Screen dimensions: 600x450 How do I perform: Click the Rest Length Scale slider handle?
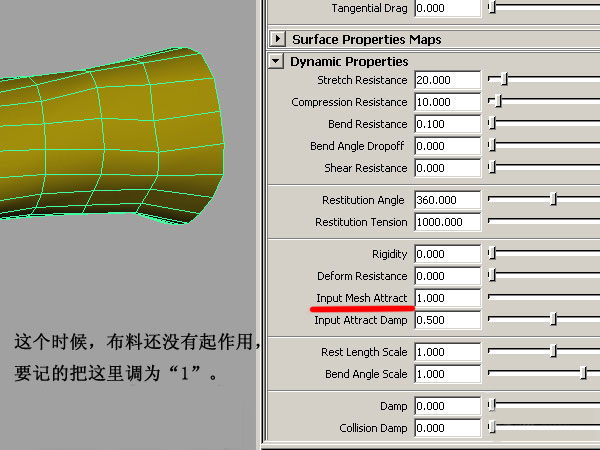(553, 351)
